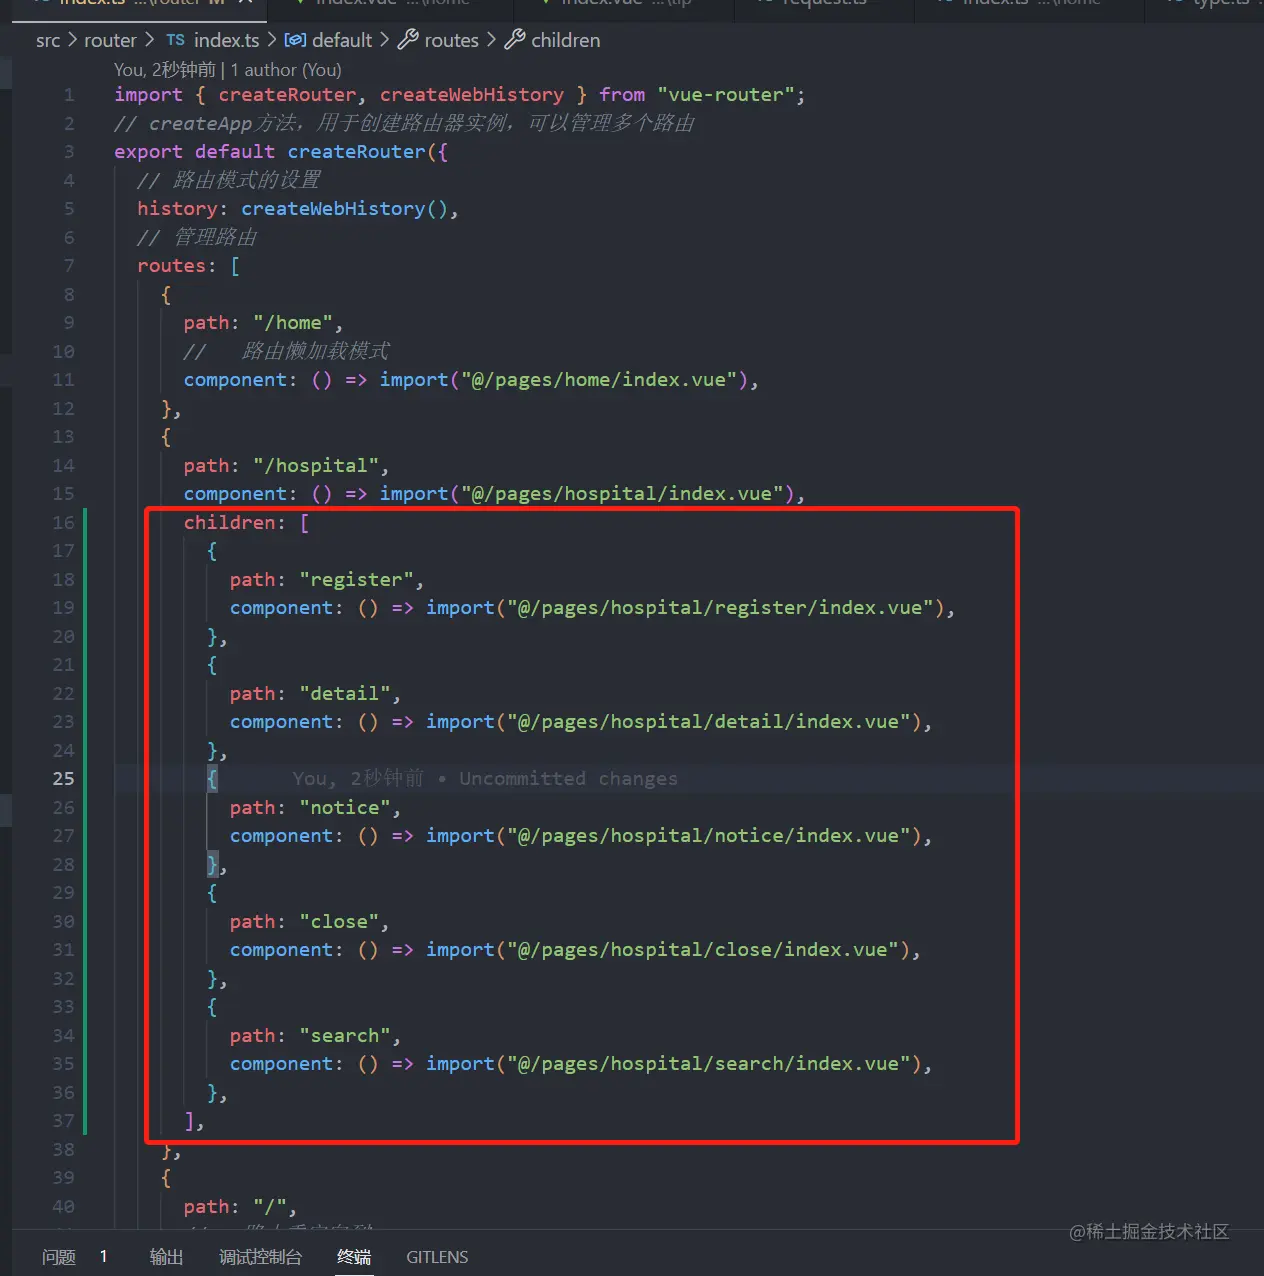The height and width of the screenshot is (1276, 1264).
Task: Open the routes breadcrumb symbol
Action: (452, 40)
